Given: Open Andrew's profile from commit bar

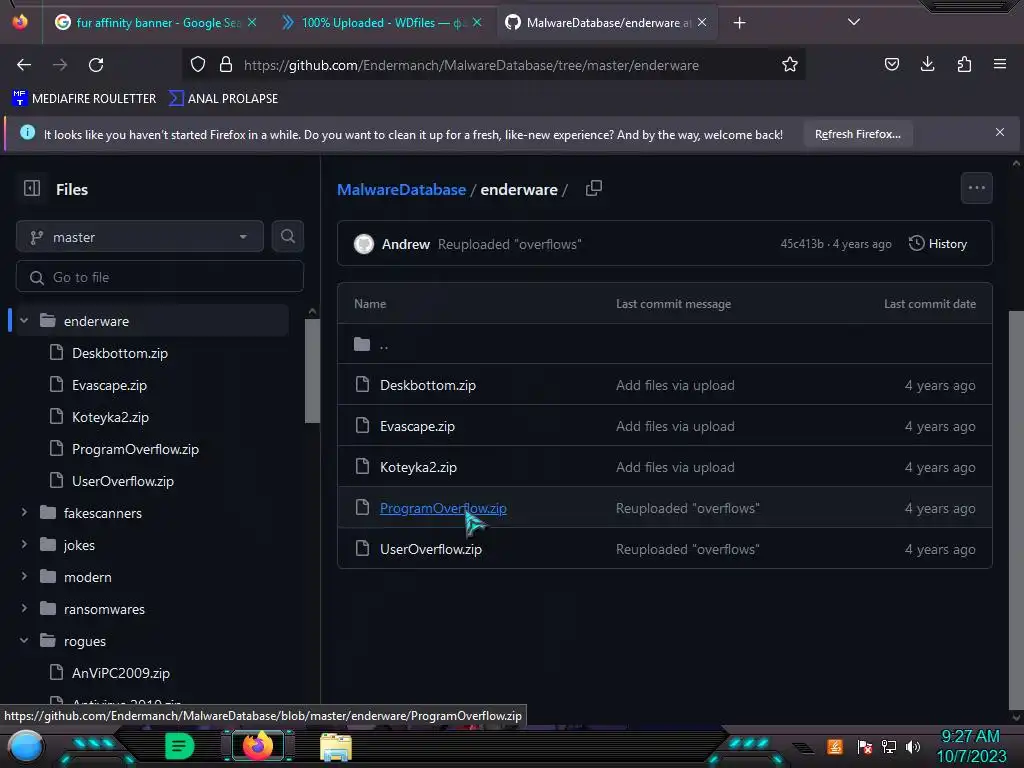Looking at the screenshot, I should pyautogui.click(x=406, y=244).
